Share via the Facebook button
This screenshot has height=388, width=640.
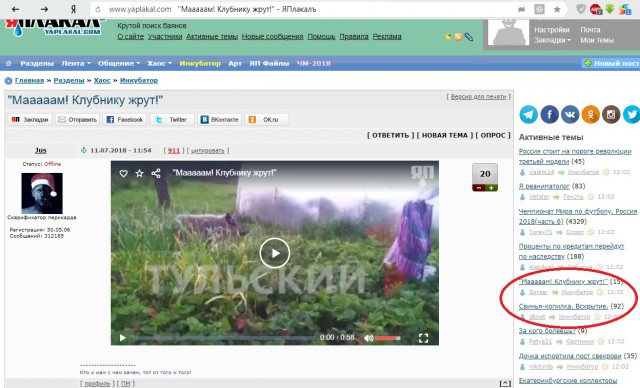[124, 120]
